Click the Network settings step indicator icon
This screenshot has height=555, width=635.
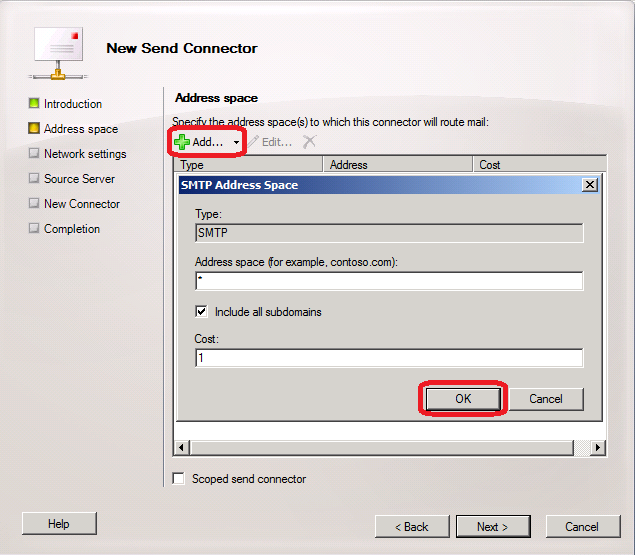[34, 154]
